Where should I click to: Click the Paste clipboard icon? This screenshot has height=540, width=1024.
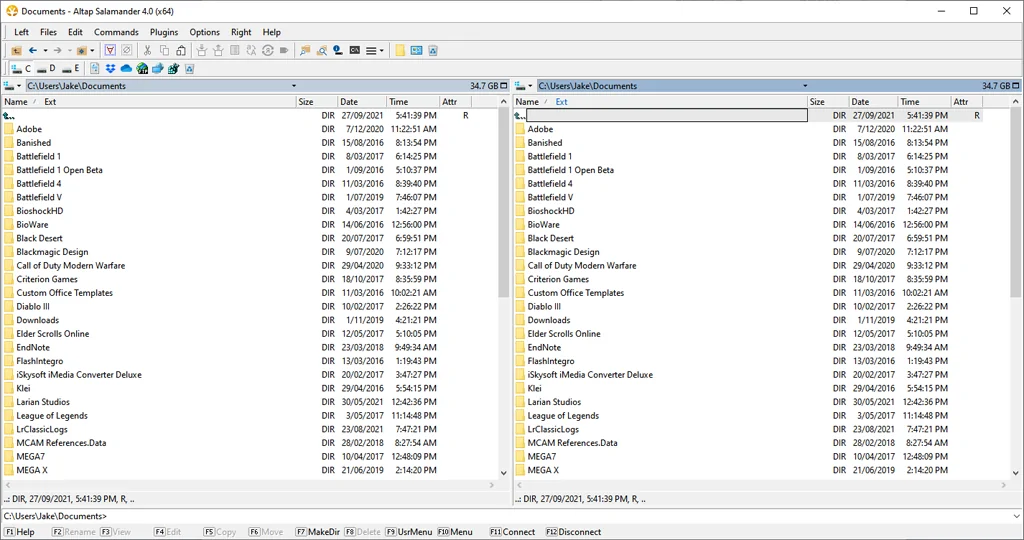point(181,50)
